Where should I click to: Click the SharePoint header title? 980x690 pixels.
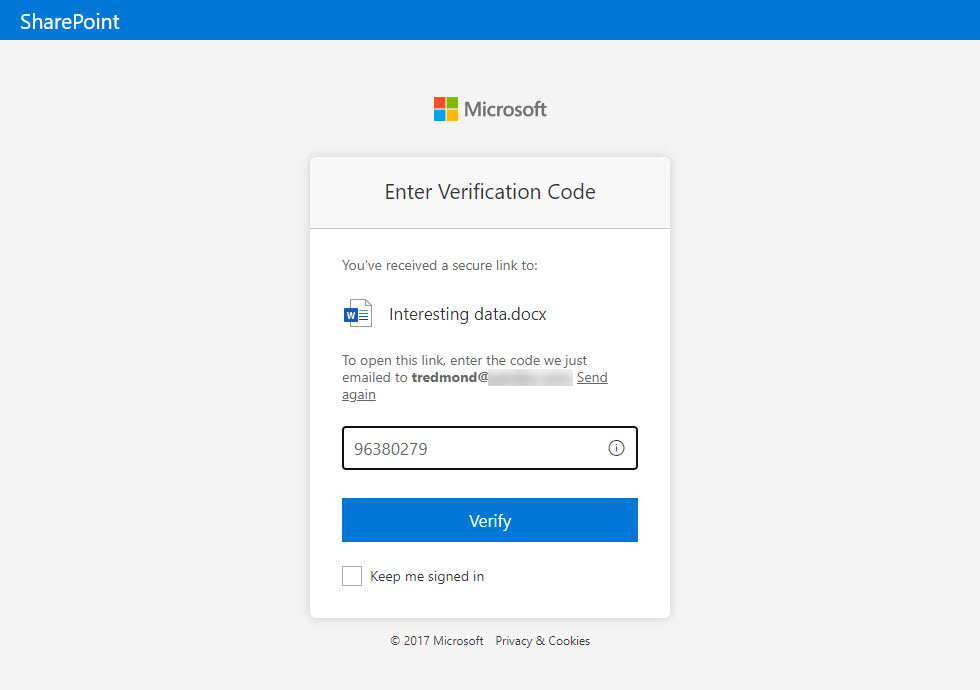[x=69, y=21]
